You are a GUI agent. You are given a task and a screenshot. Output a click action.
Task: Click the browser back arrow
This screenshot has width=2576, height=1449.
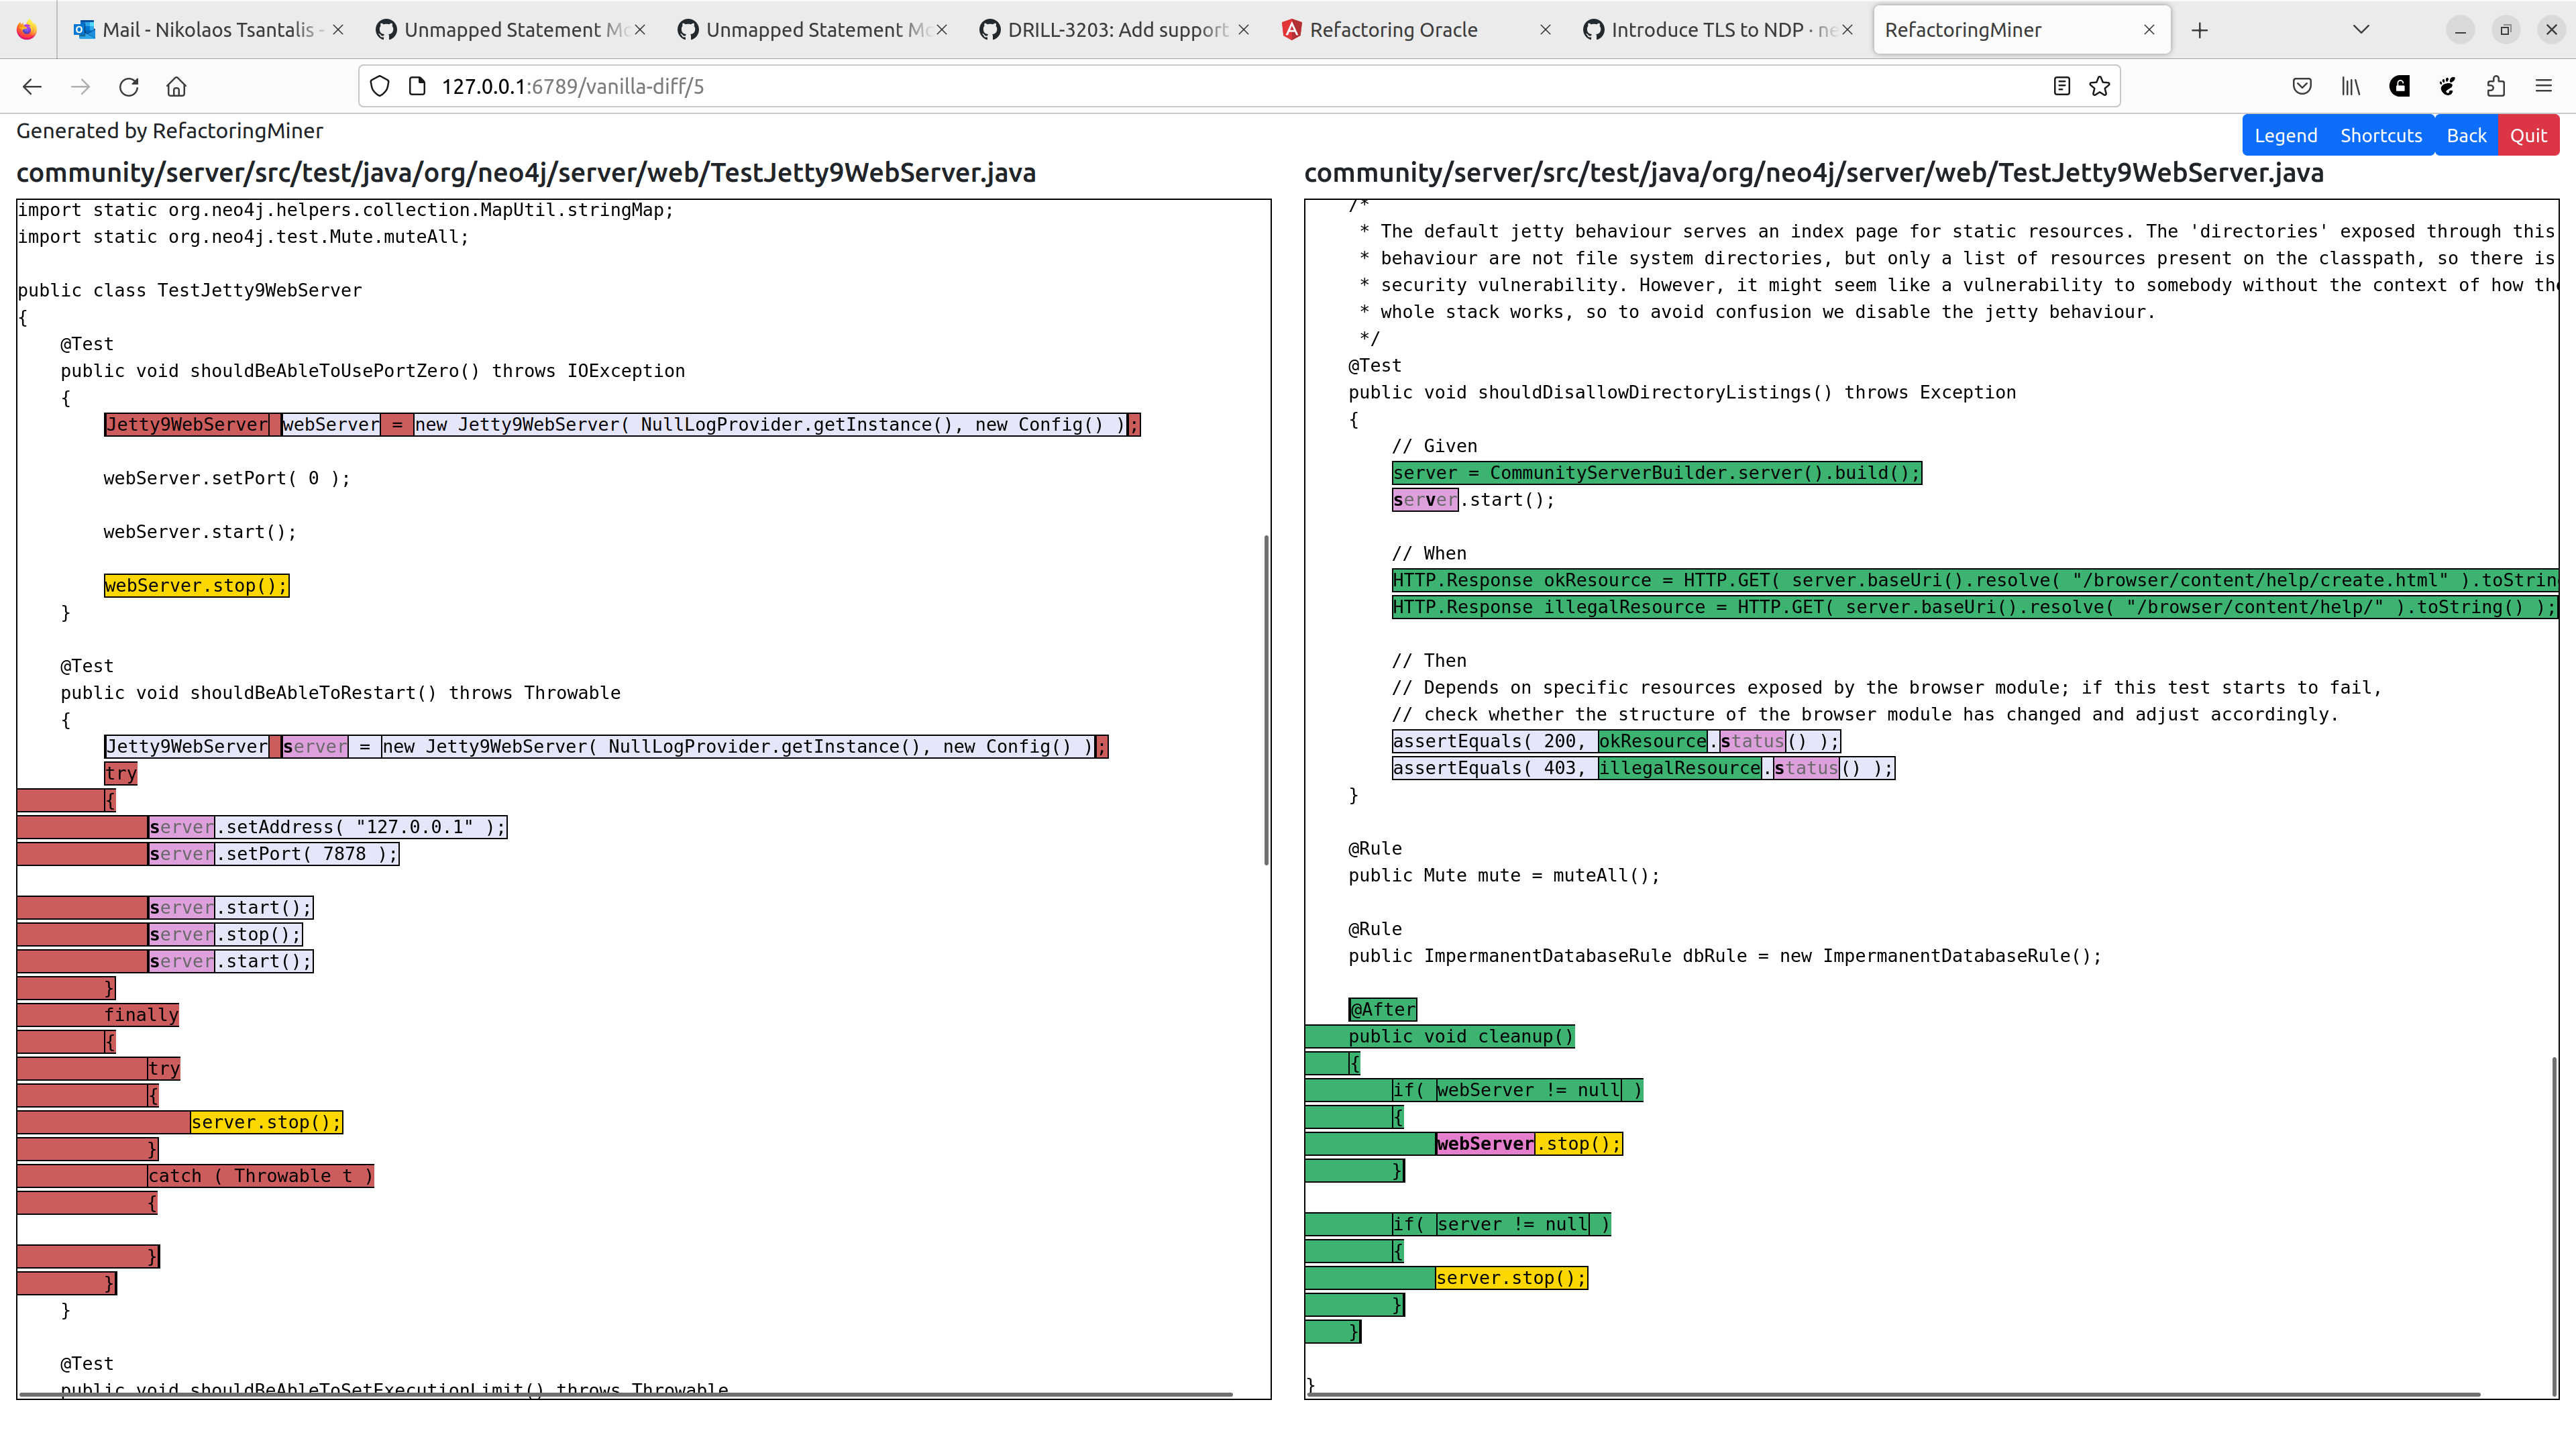pos(32,87)
